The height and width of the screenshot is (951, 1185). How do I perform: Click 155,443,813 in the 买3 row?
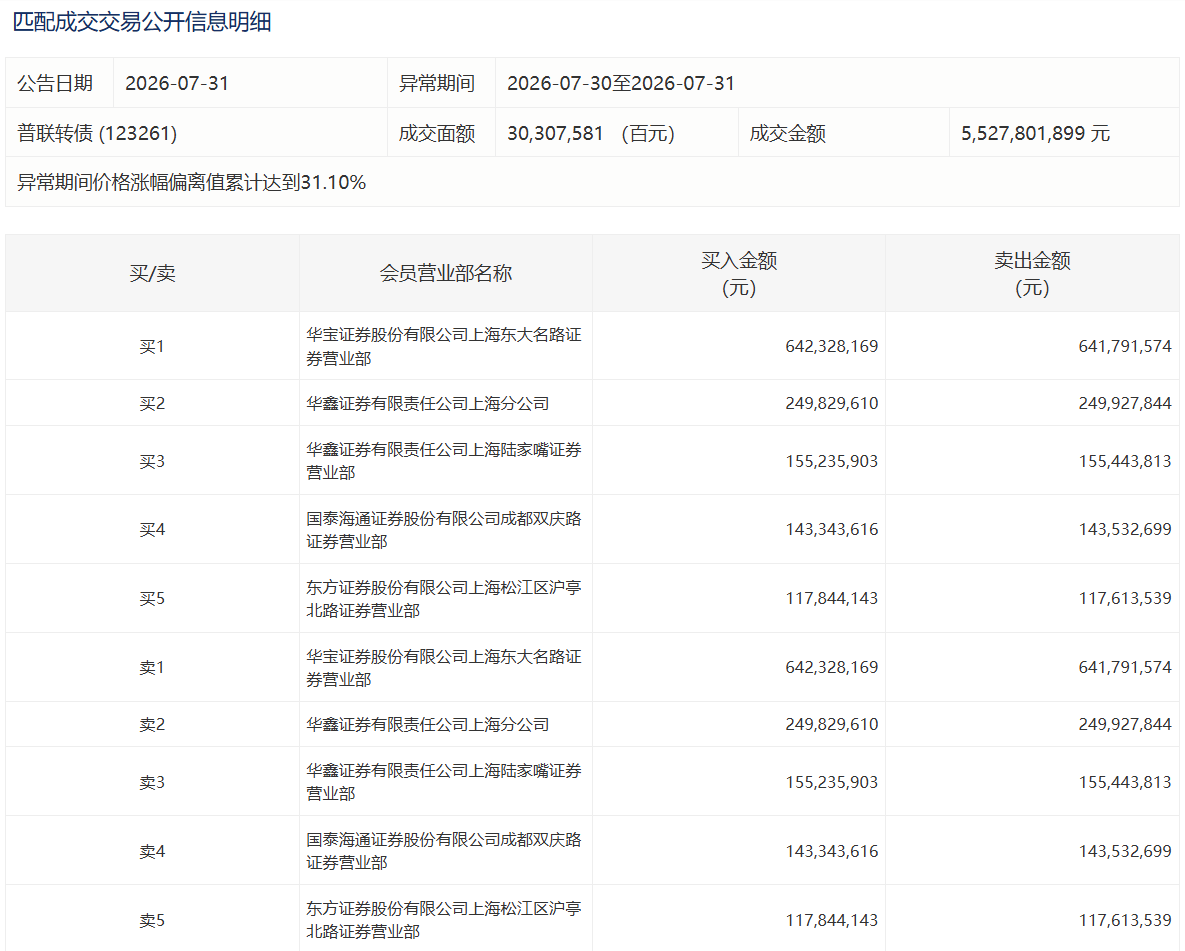1125,461
